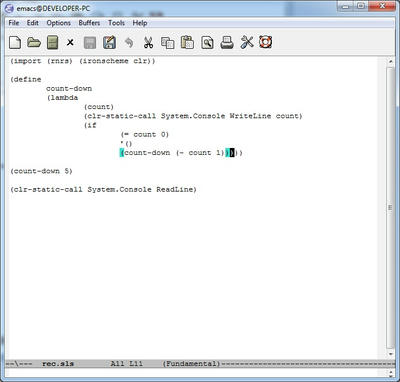Open the Options menu
This screenshot has width=400, height=382.
[59, 23]
